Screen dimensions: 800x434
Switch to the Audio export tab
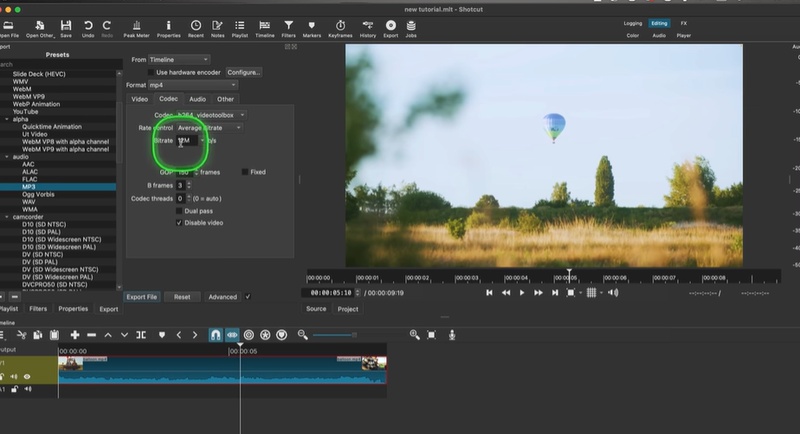[197, 99]
